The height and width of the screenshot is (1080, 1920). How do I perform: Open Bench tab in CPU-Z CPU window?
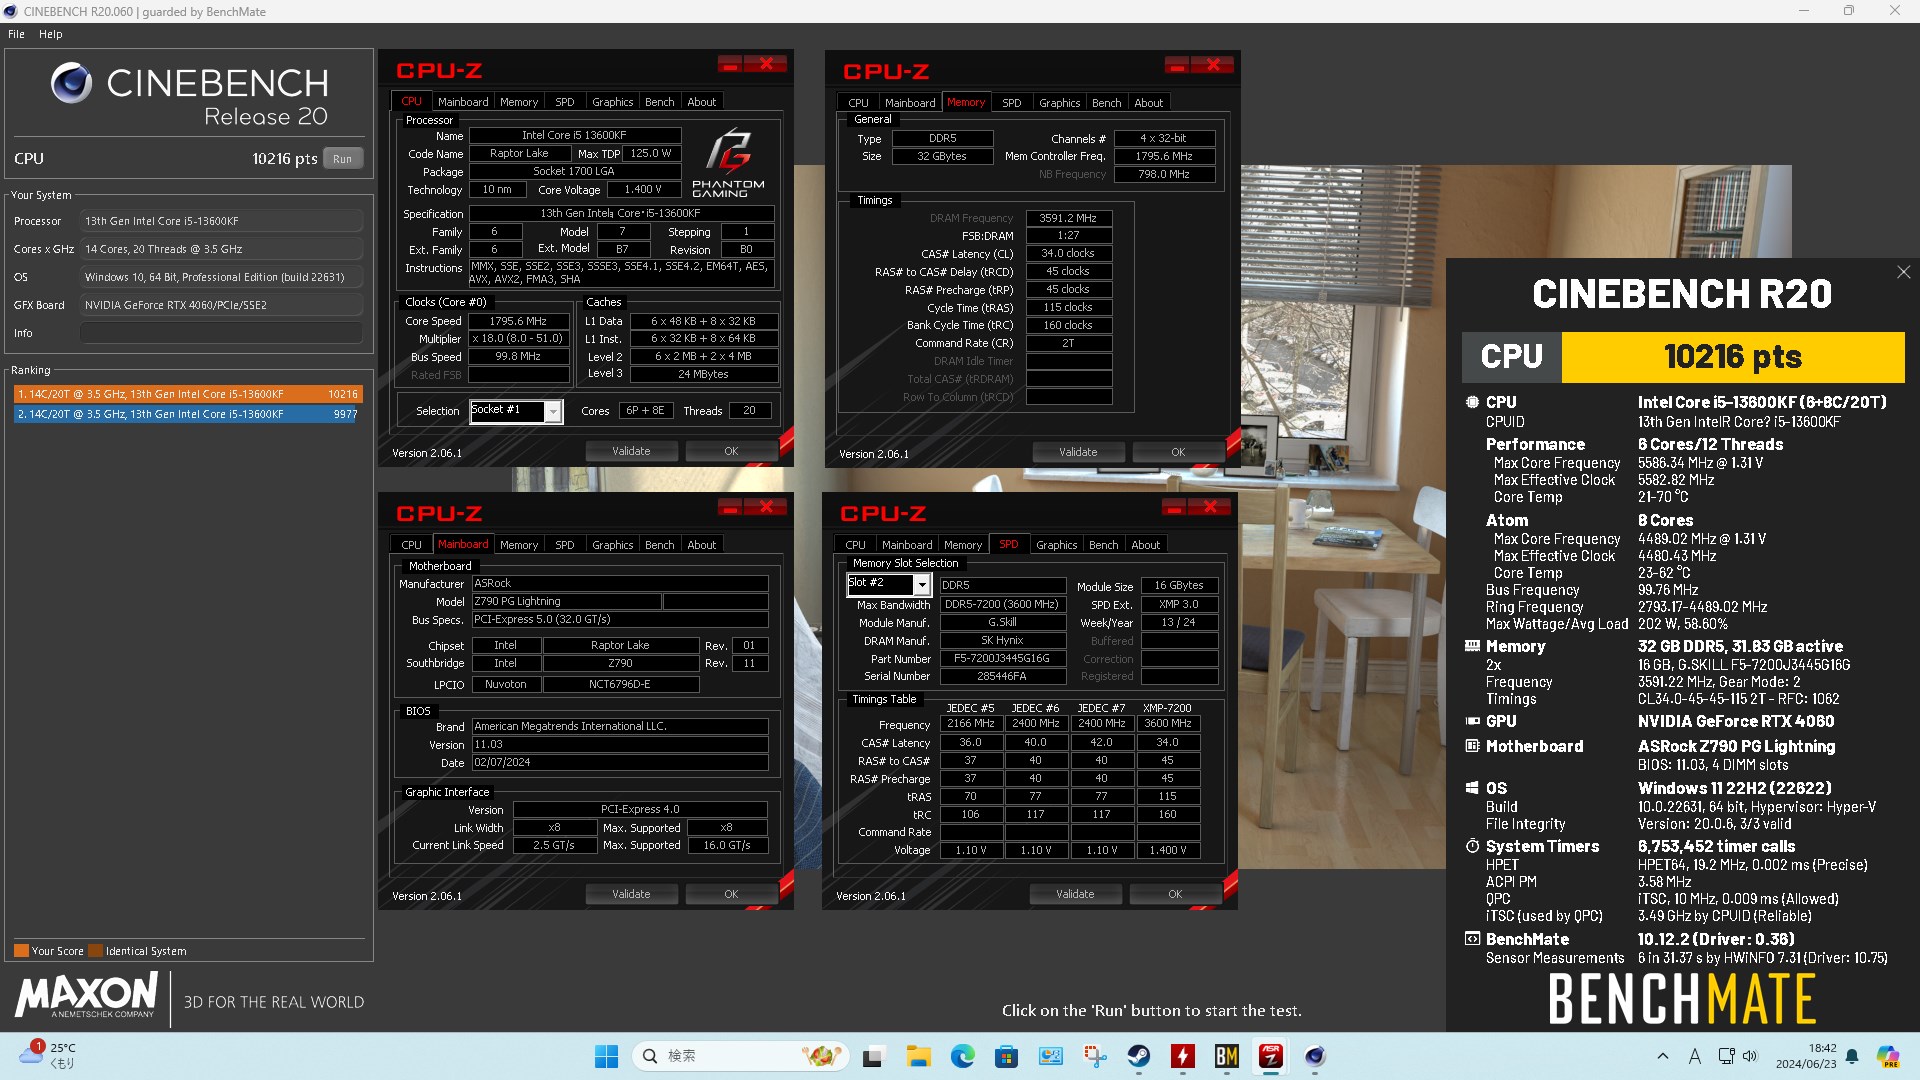click(x=659, y=102)
